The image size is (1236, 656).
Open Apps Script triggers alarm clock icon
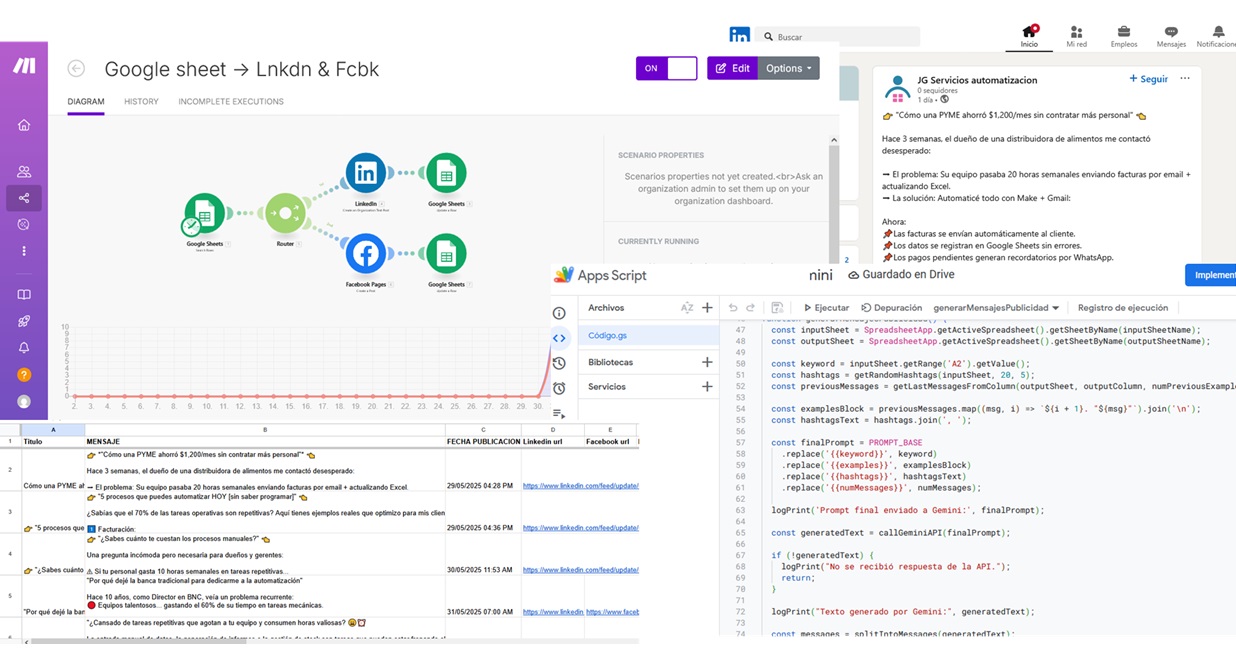tap(559, 388)
